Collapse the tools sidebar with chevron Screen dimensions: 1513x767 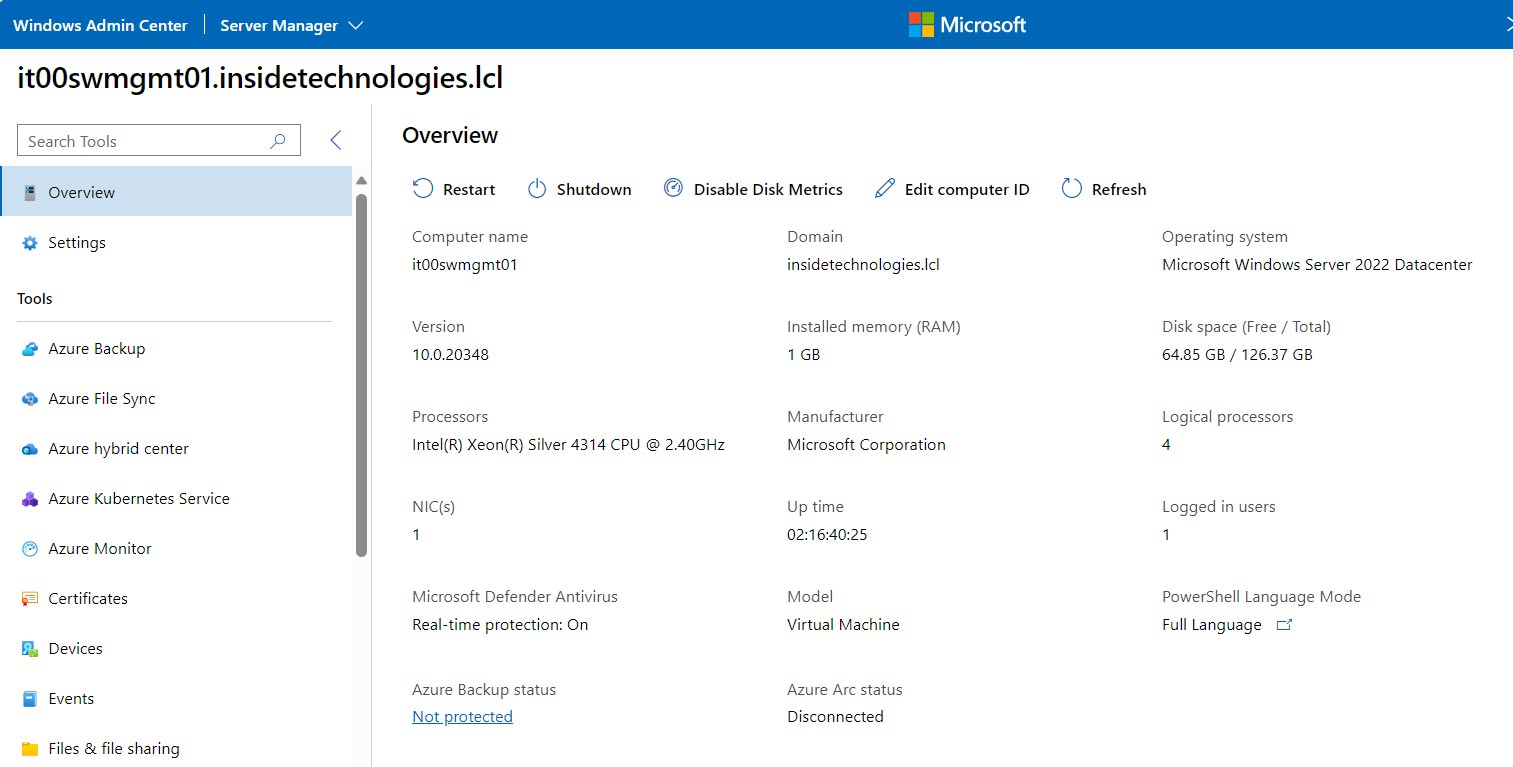coord(336,140)
